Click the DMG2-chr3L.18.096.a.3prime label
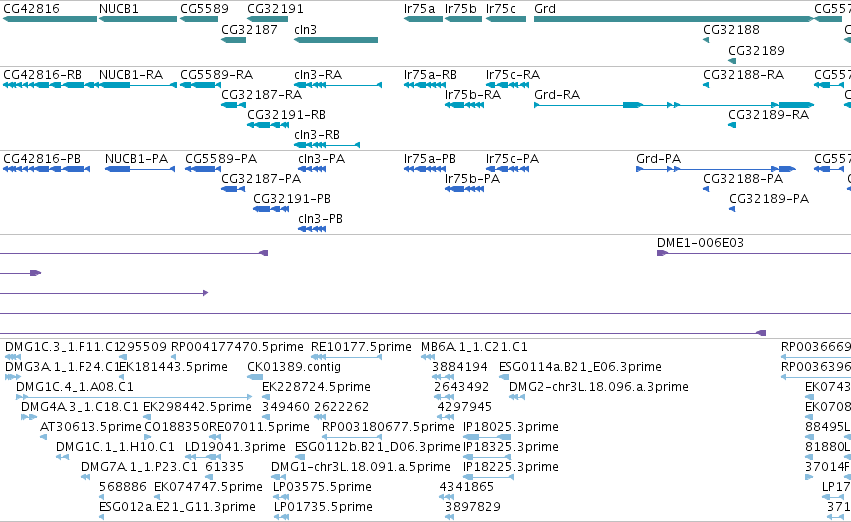Screen dimensions: 851x522 point(599,387)
